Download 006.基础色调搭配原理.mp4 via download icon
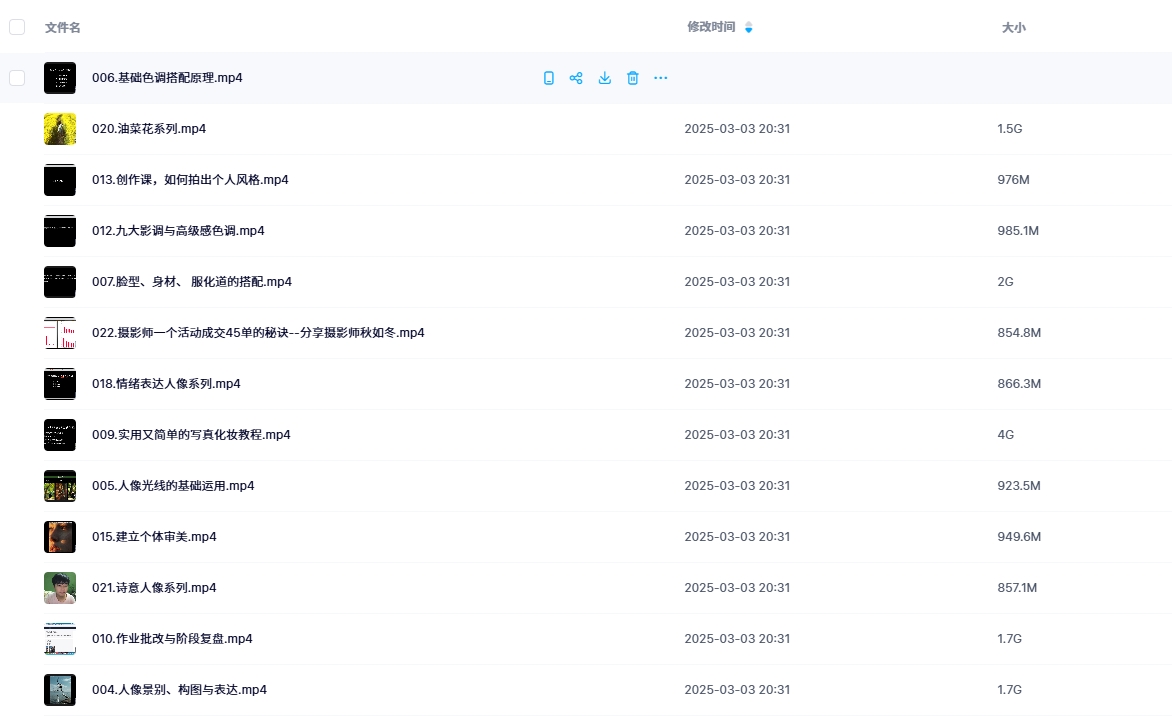This screenshot has height=722, width=1172. click(x=604, y=78)
